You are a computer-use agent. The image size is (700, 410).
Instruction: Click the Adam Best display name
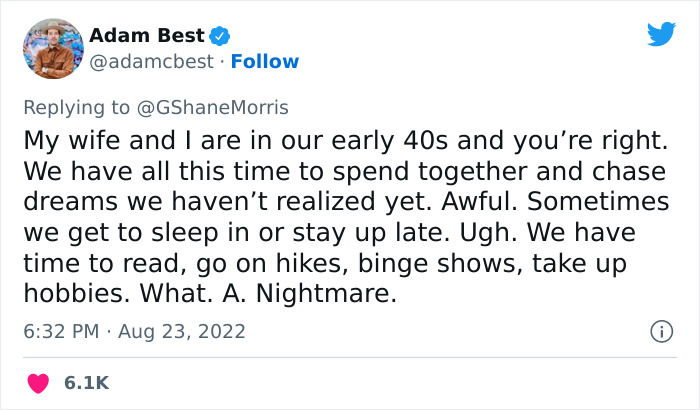[146, 36]
